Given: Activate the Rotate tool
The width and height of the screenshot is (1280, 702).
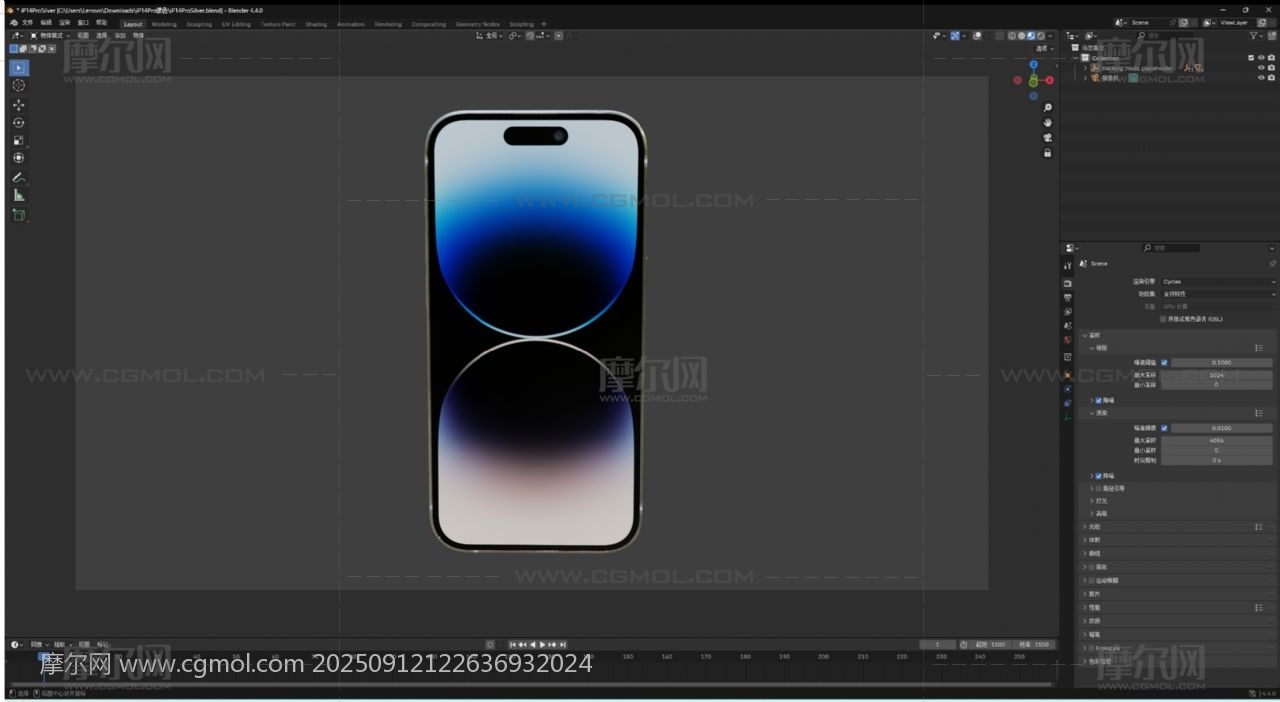Looking at the screenshot, I should pyautogui.click(x=19, y=122).
